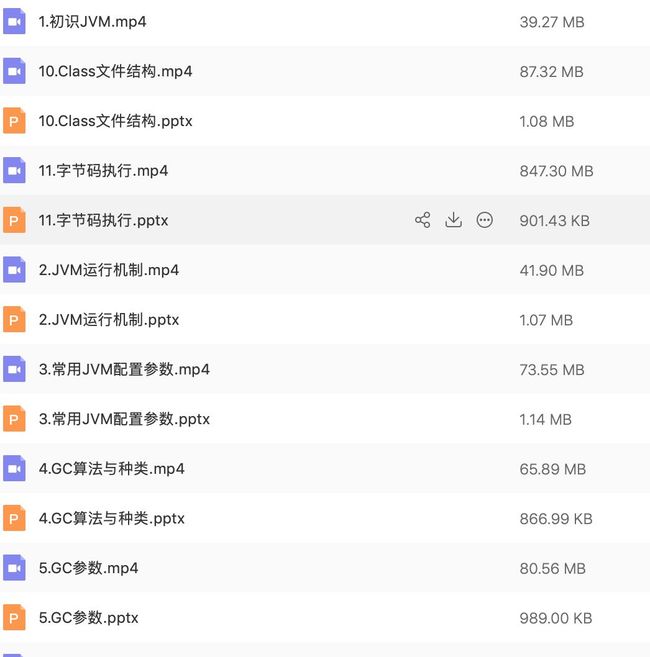Click the 1.08 MB size value
The image size is (650, 657).
point(546,122)
